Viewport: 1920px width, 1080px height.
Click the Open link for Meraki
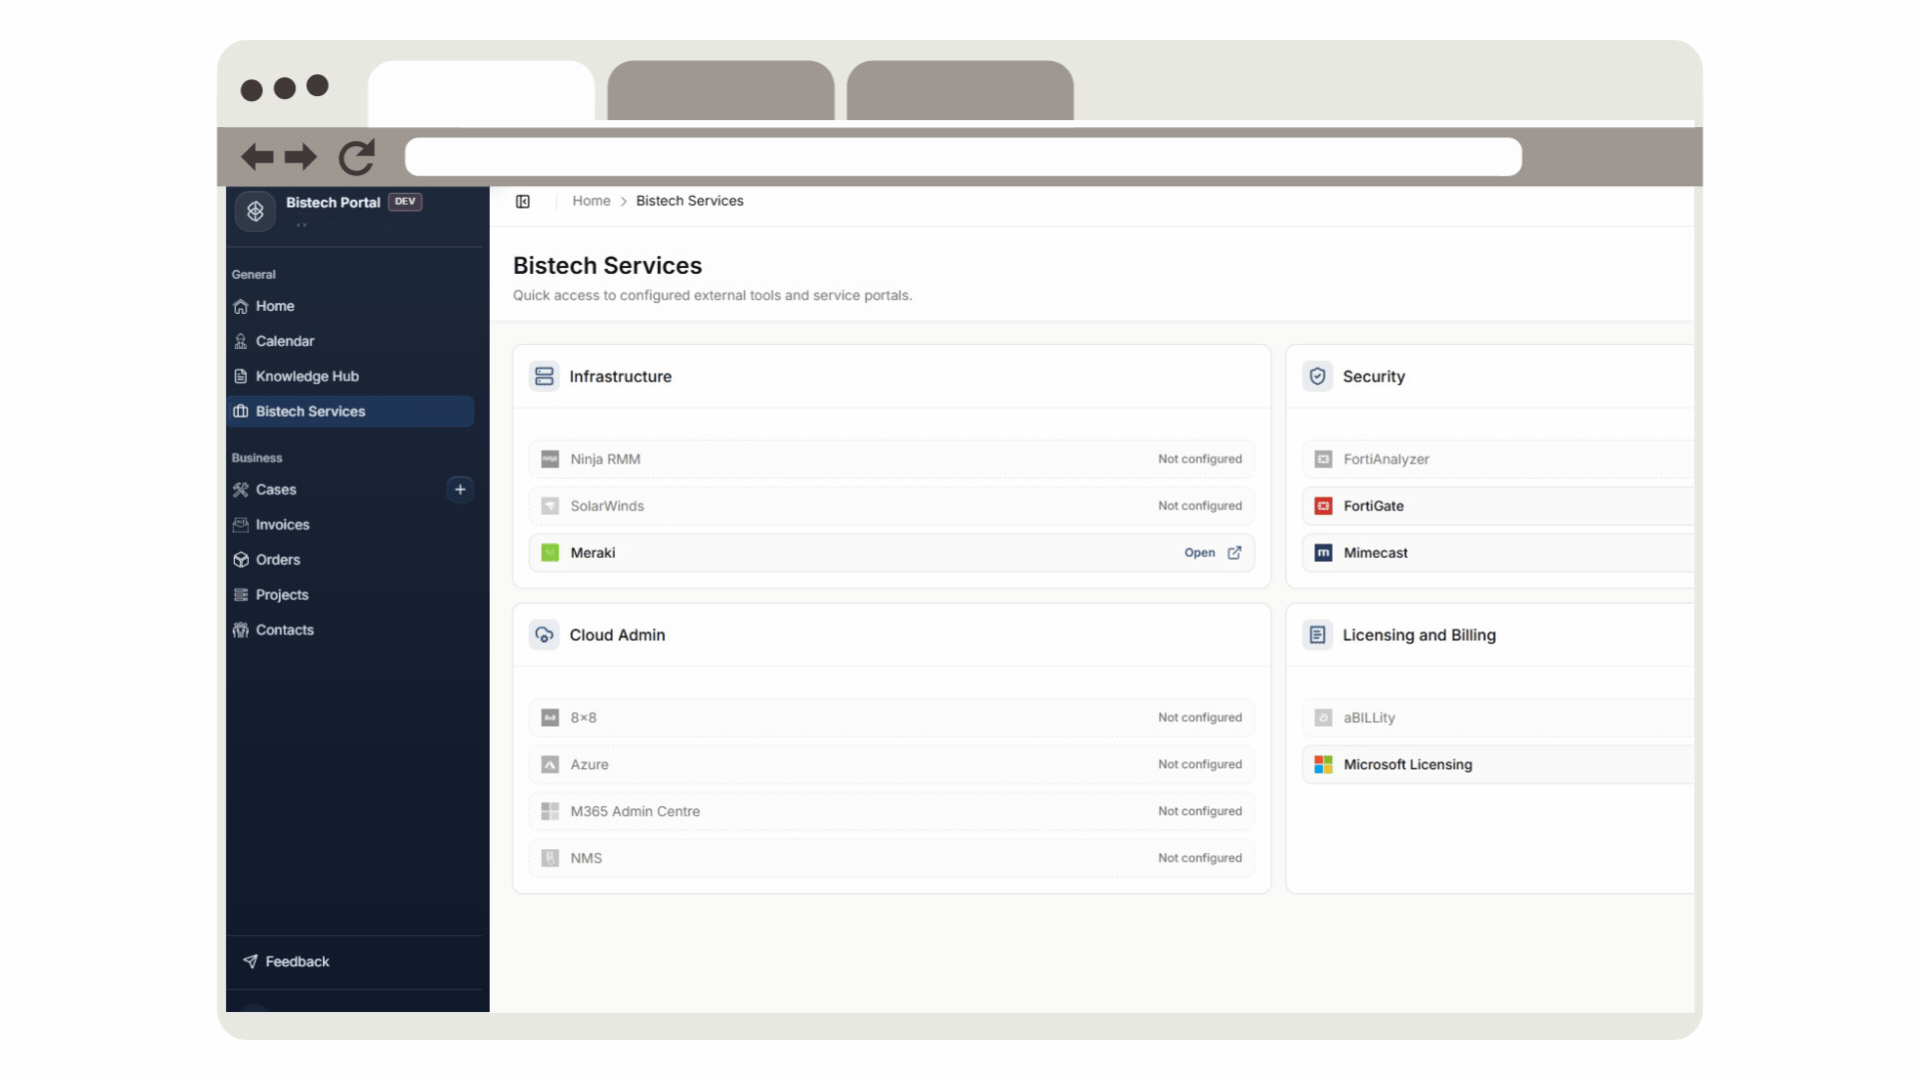(x=1199, y=552)
